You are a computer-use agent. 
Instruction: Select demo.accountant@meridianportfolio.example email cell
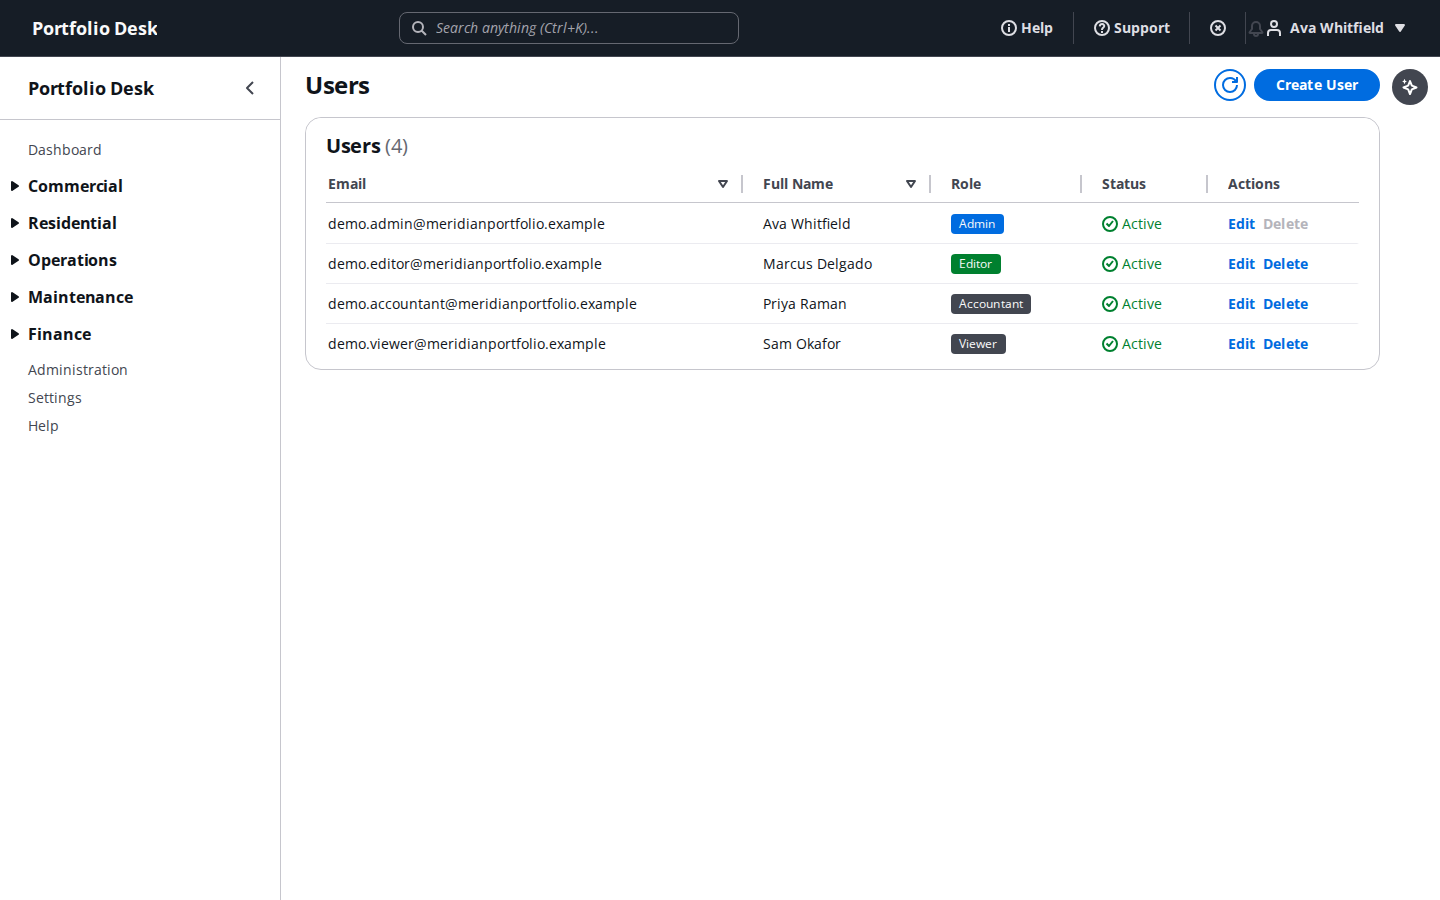tap(482, 304)
